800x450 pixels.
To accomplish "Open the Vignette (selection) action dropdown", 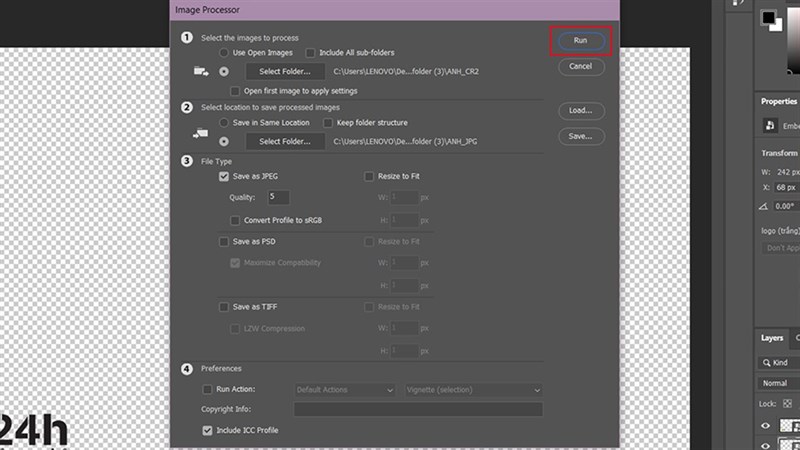I will point(473,390).
